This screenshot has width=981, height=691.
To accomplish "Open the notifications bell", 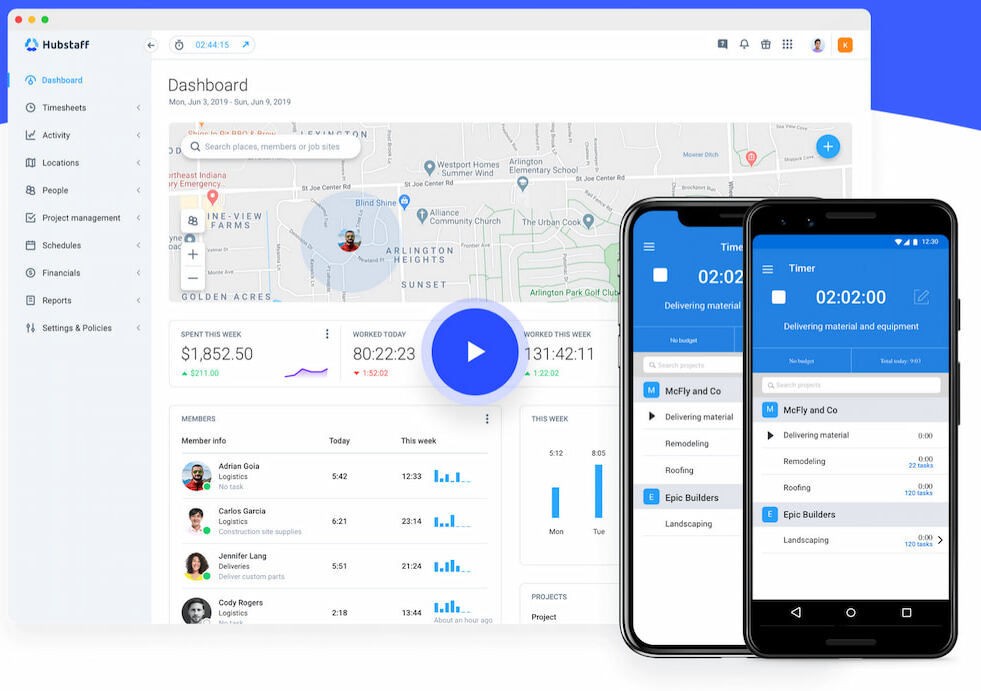I will coord(744,45).
